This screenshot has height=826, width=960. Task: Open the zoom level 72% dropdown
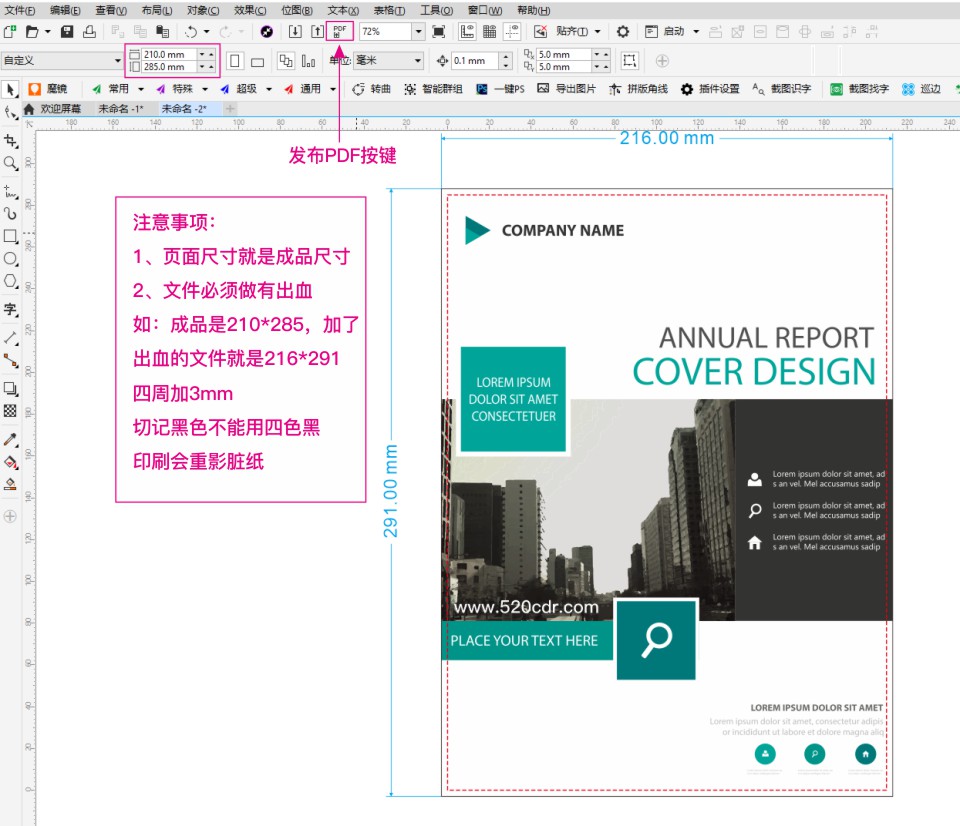tap(418, 31)
